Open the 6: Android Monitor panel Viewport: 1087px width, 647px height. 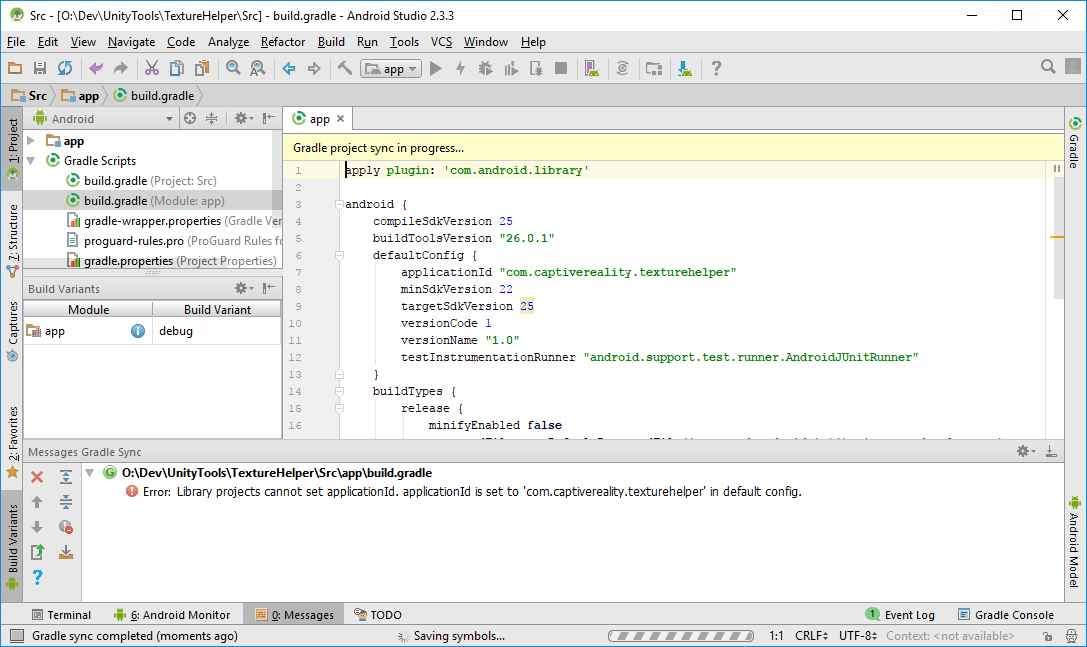(x=172, y=615)
